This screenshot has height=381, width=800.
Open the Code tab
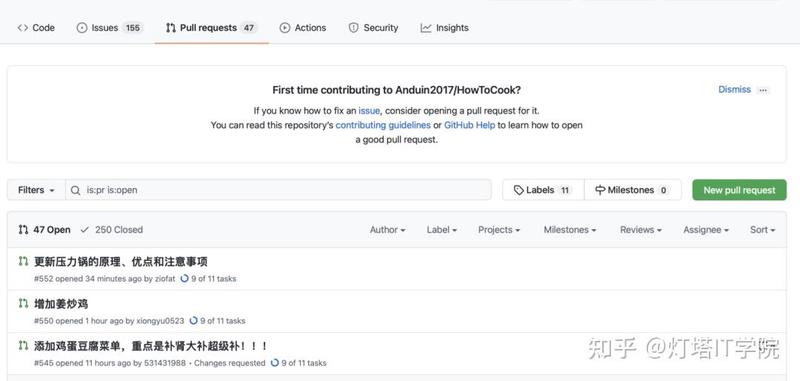point(36,28)
